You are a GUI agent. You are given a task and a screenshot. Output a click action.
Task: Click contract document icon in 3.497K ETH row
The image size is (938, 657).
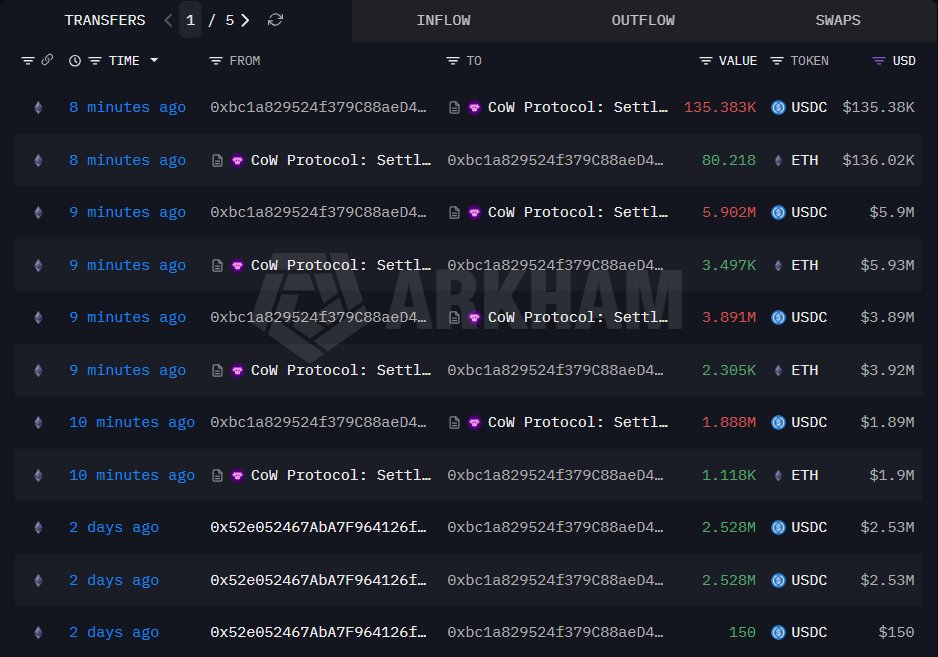tap(218, 265)
